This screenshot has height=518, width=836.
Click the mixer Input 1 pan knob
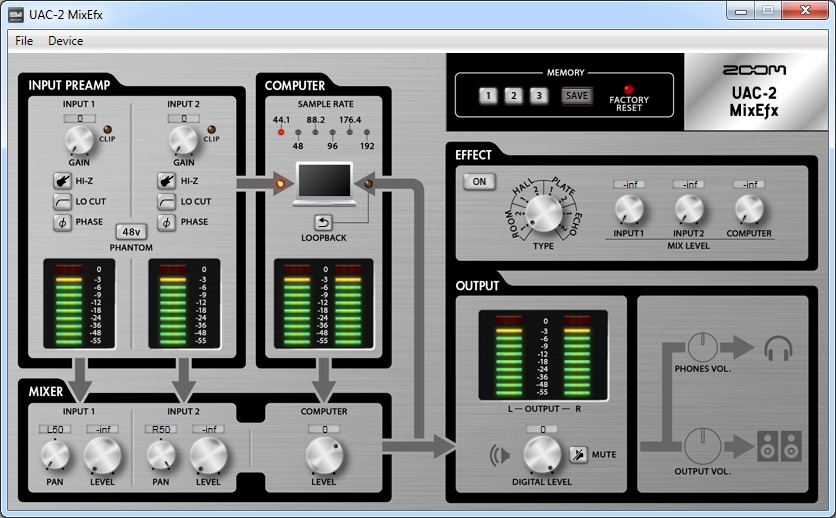(x=55, y=455)
